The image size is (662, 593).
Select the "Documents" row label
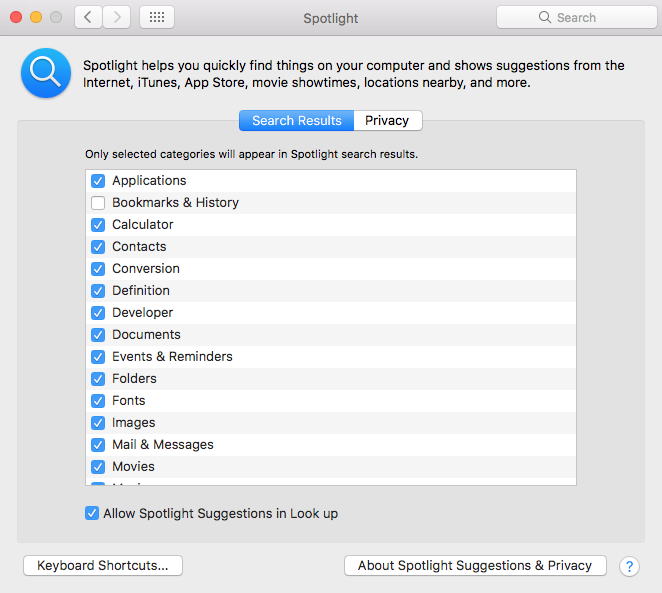[x=147, y=335]
